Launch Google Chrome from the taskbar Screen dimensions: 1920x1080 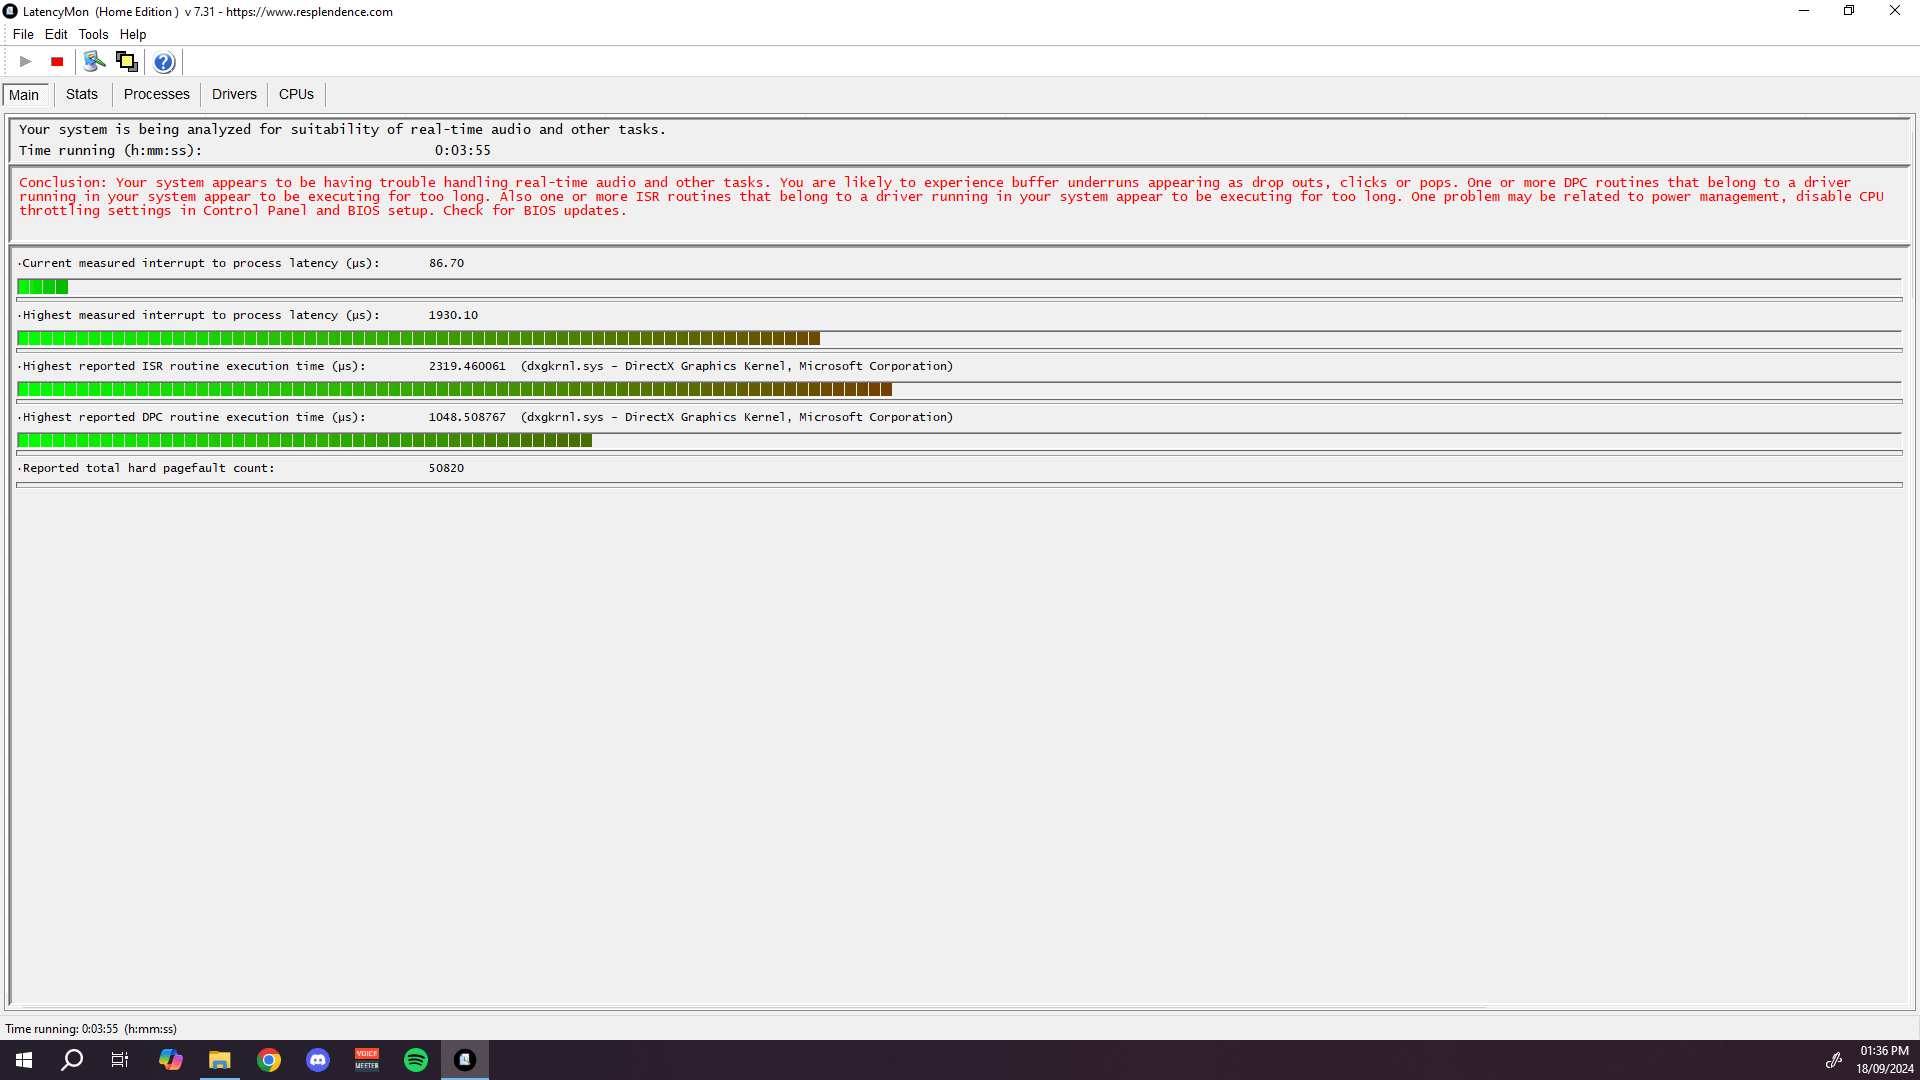269,1060
